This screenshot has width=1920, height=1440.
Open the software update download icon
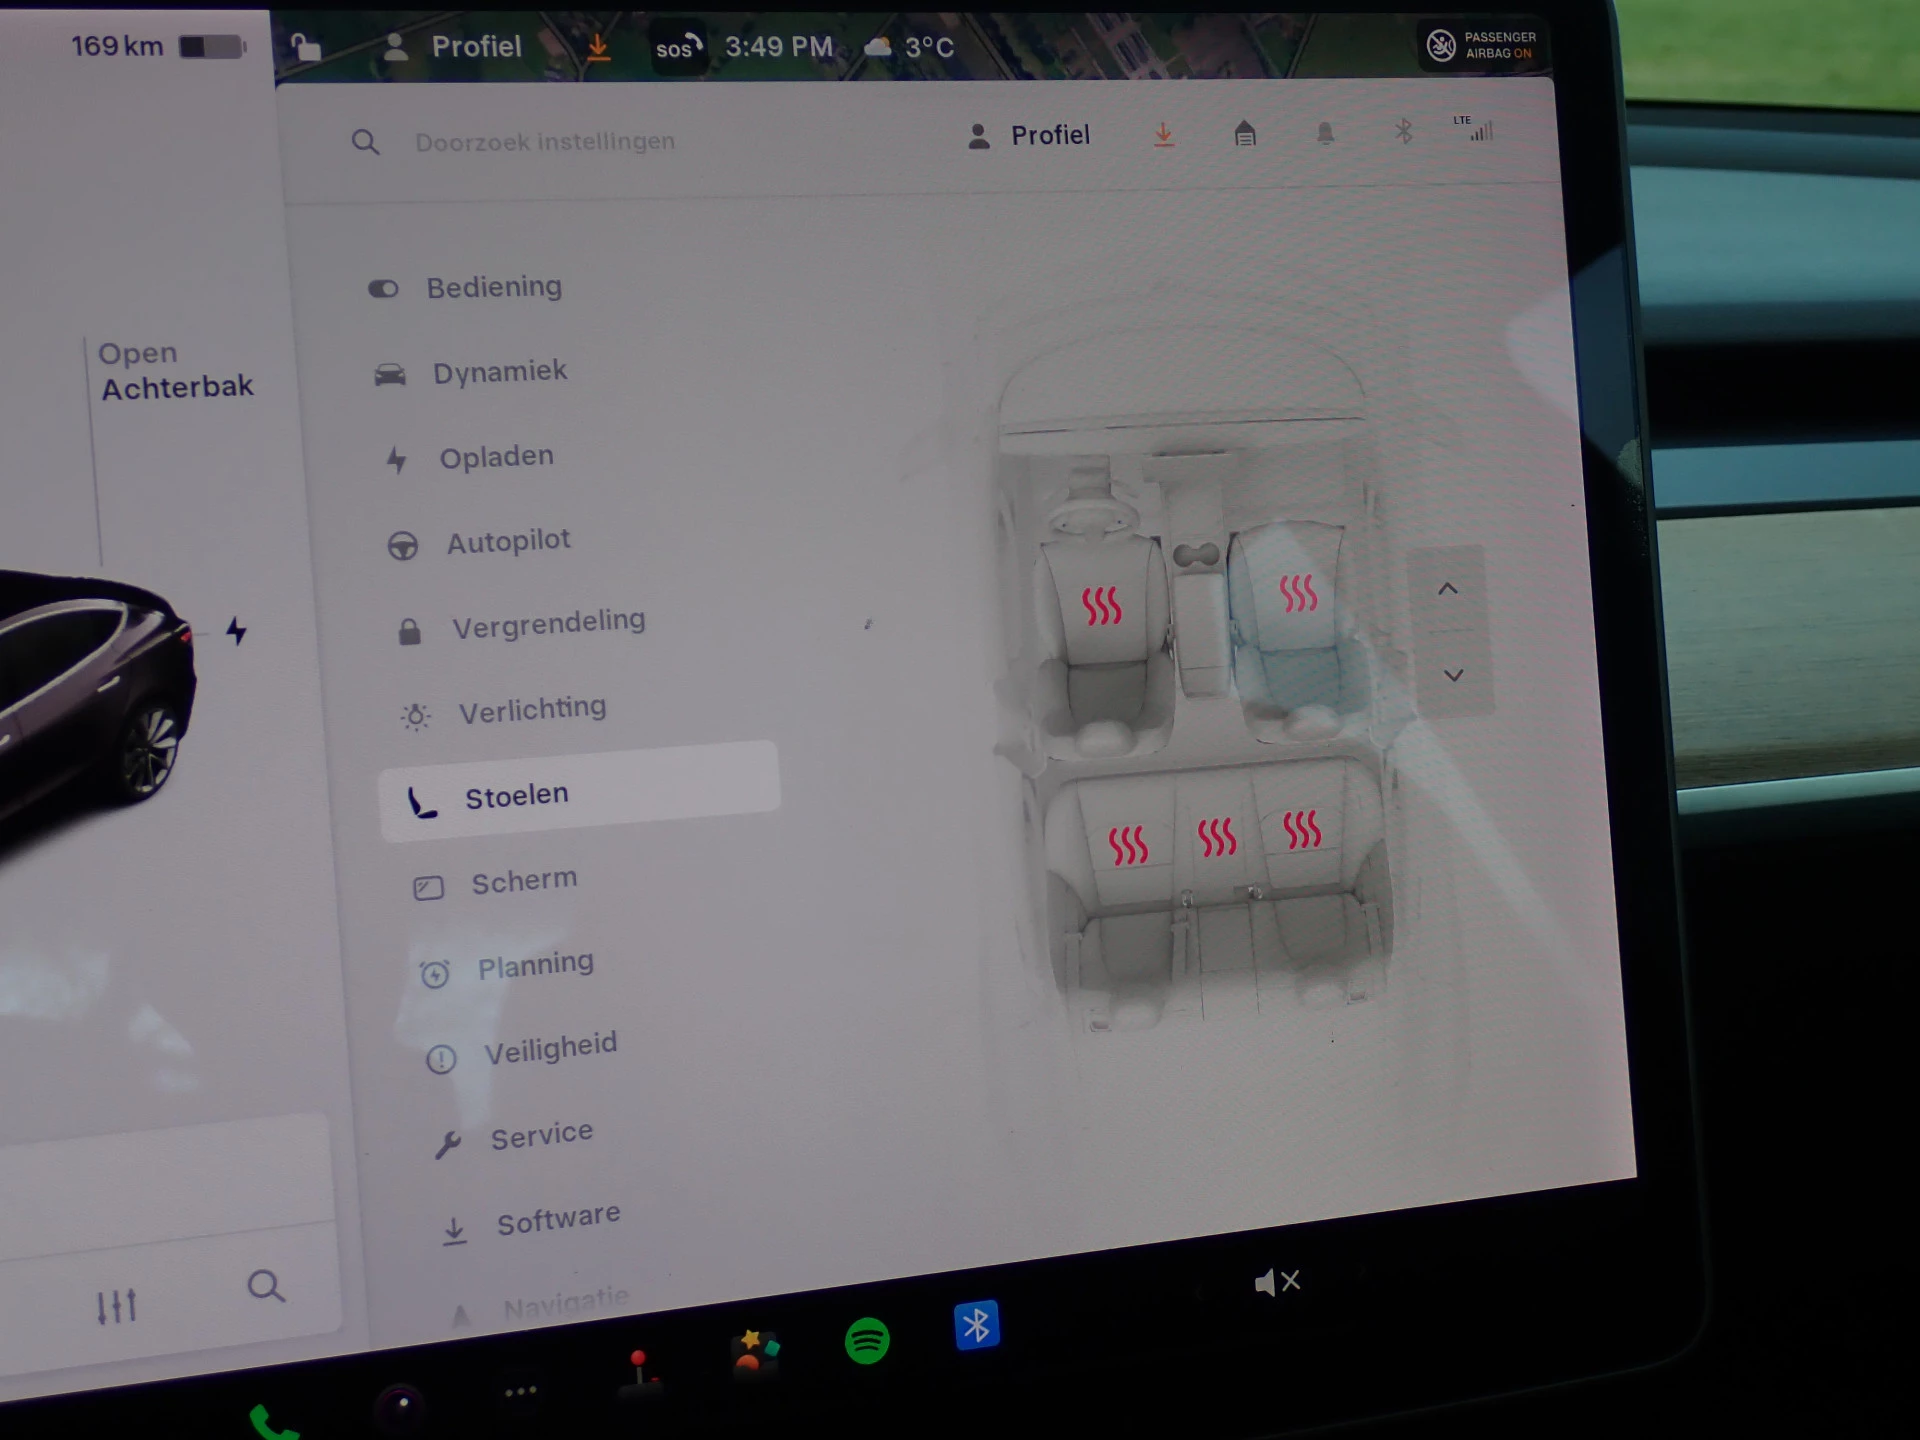[1164, 133]
